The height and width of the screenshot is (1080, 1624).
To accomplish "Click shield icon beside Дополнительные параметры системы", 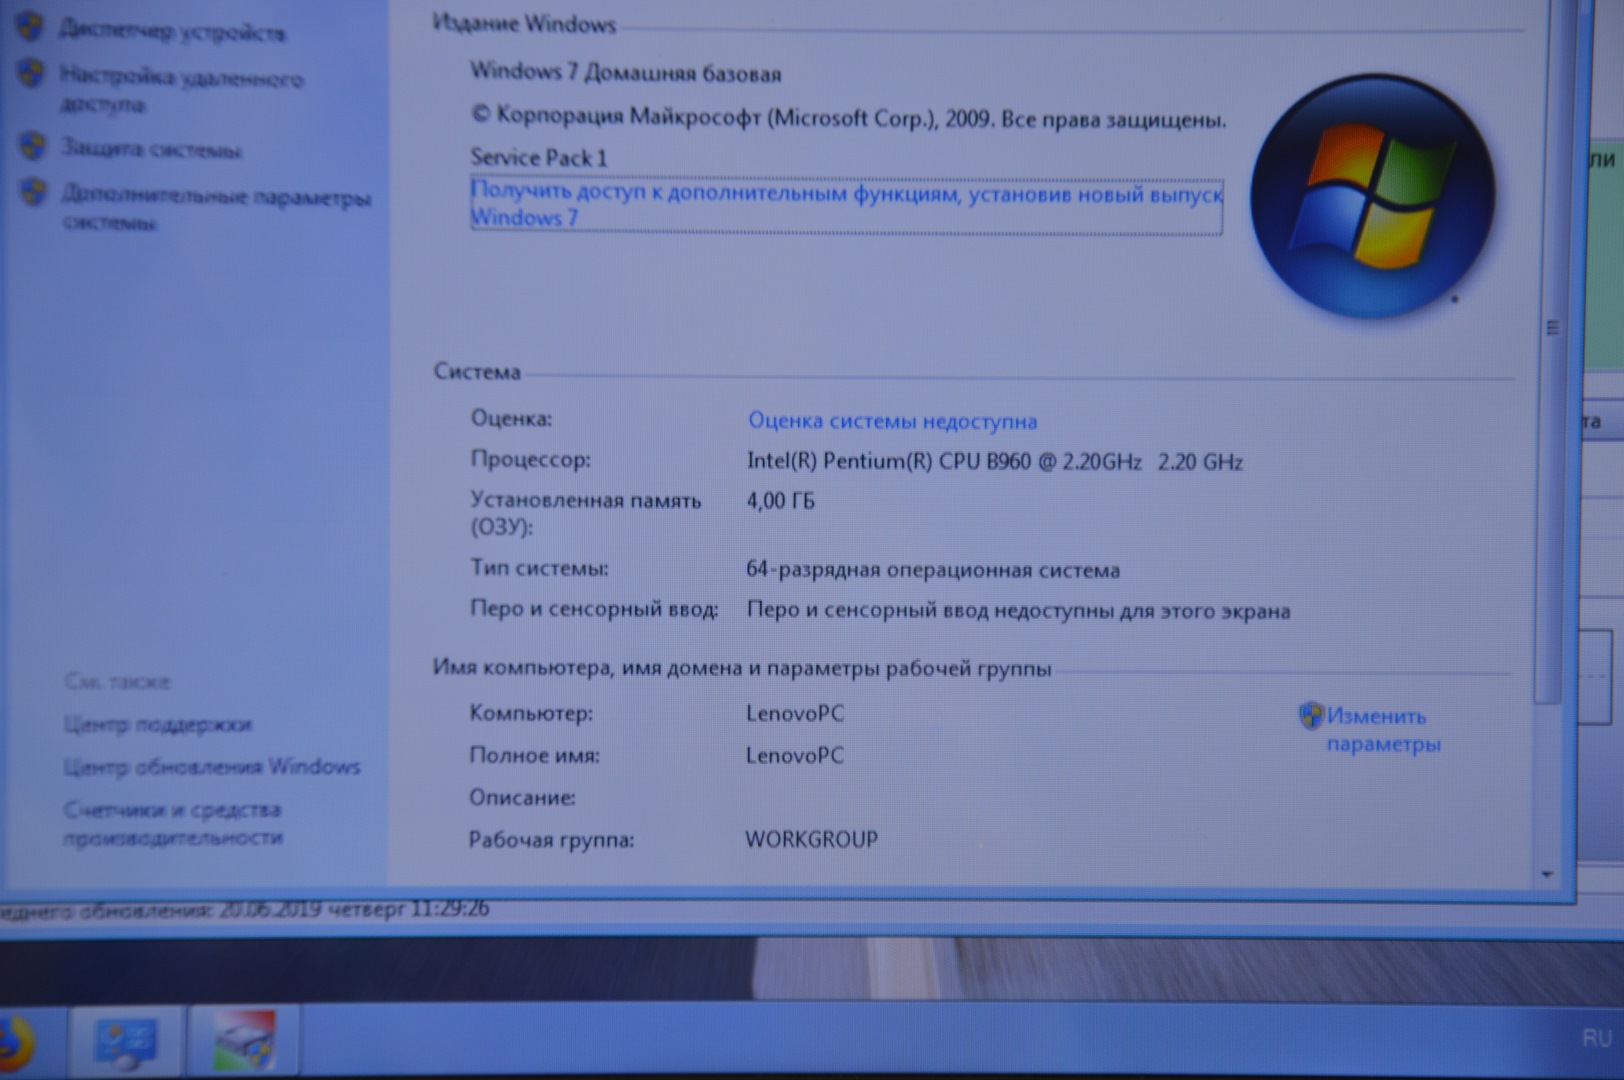I will pyautogui.click(x=33, y=191).
